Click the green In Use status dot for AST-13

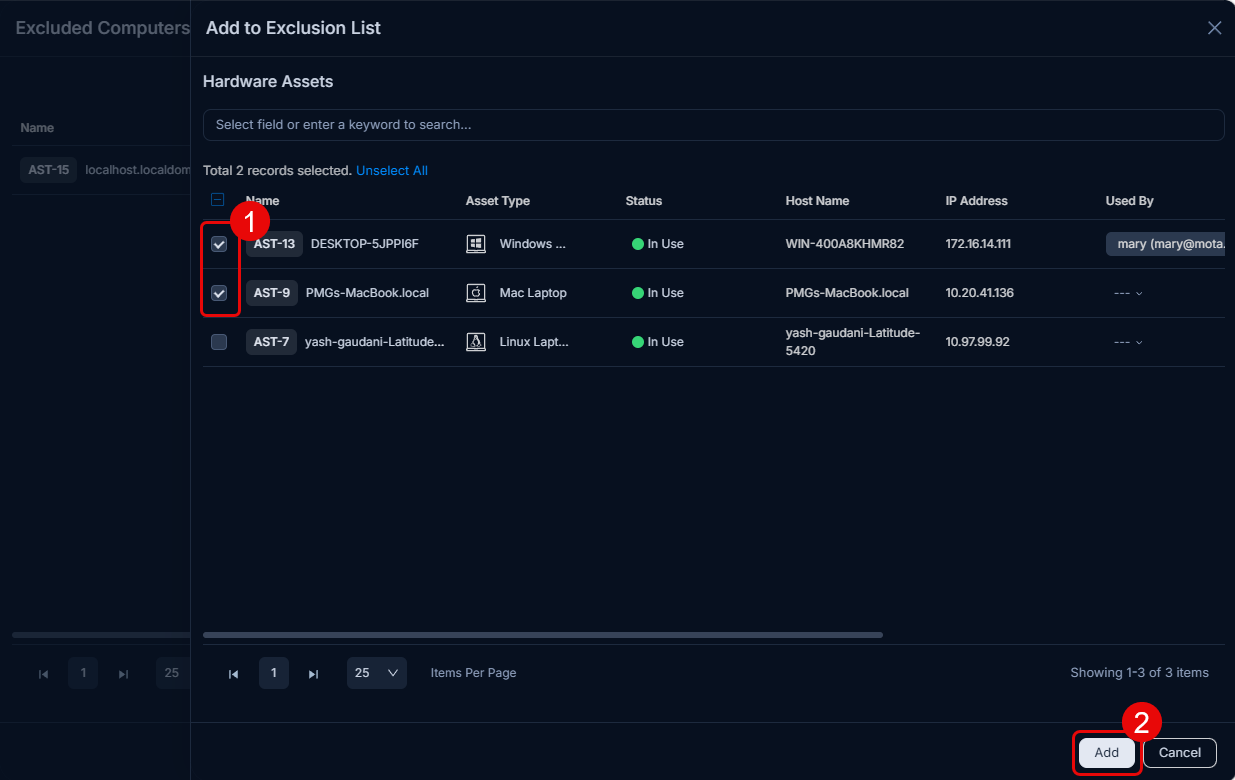point(638,244)
